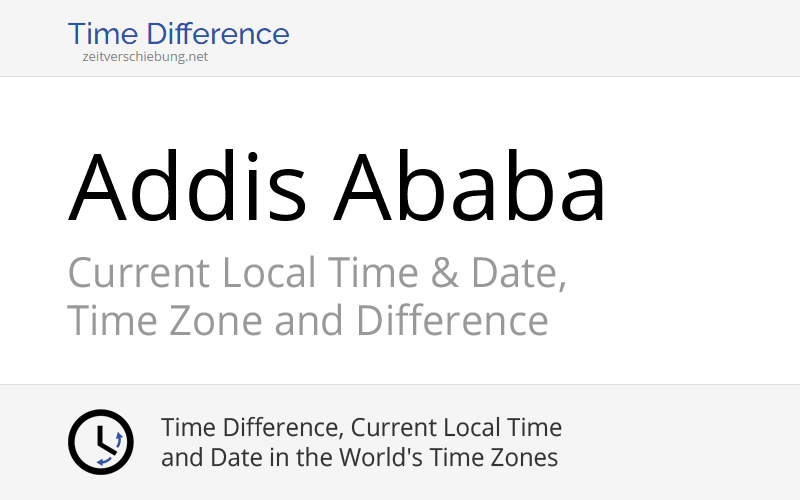Click the "Time Zone and Difference" subtitle line
This screenshot has height=500, width=800.
(x=308, y=320)
